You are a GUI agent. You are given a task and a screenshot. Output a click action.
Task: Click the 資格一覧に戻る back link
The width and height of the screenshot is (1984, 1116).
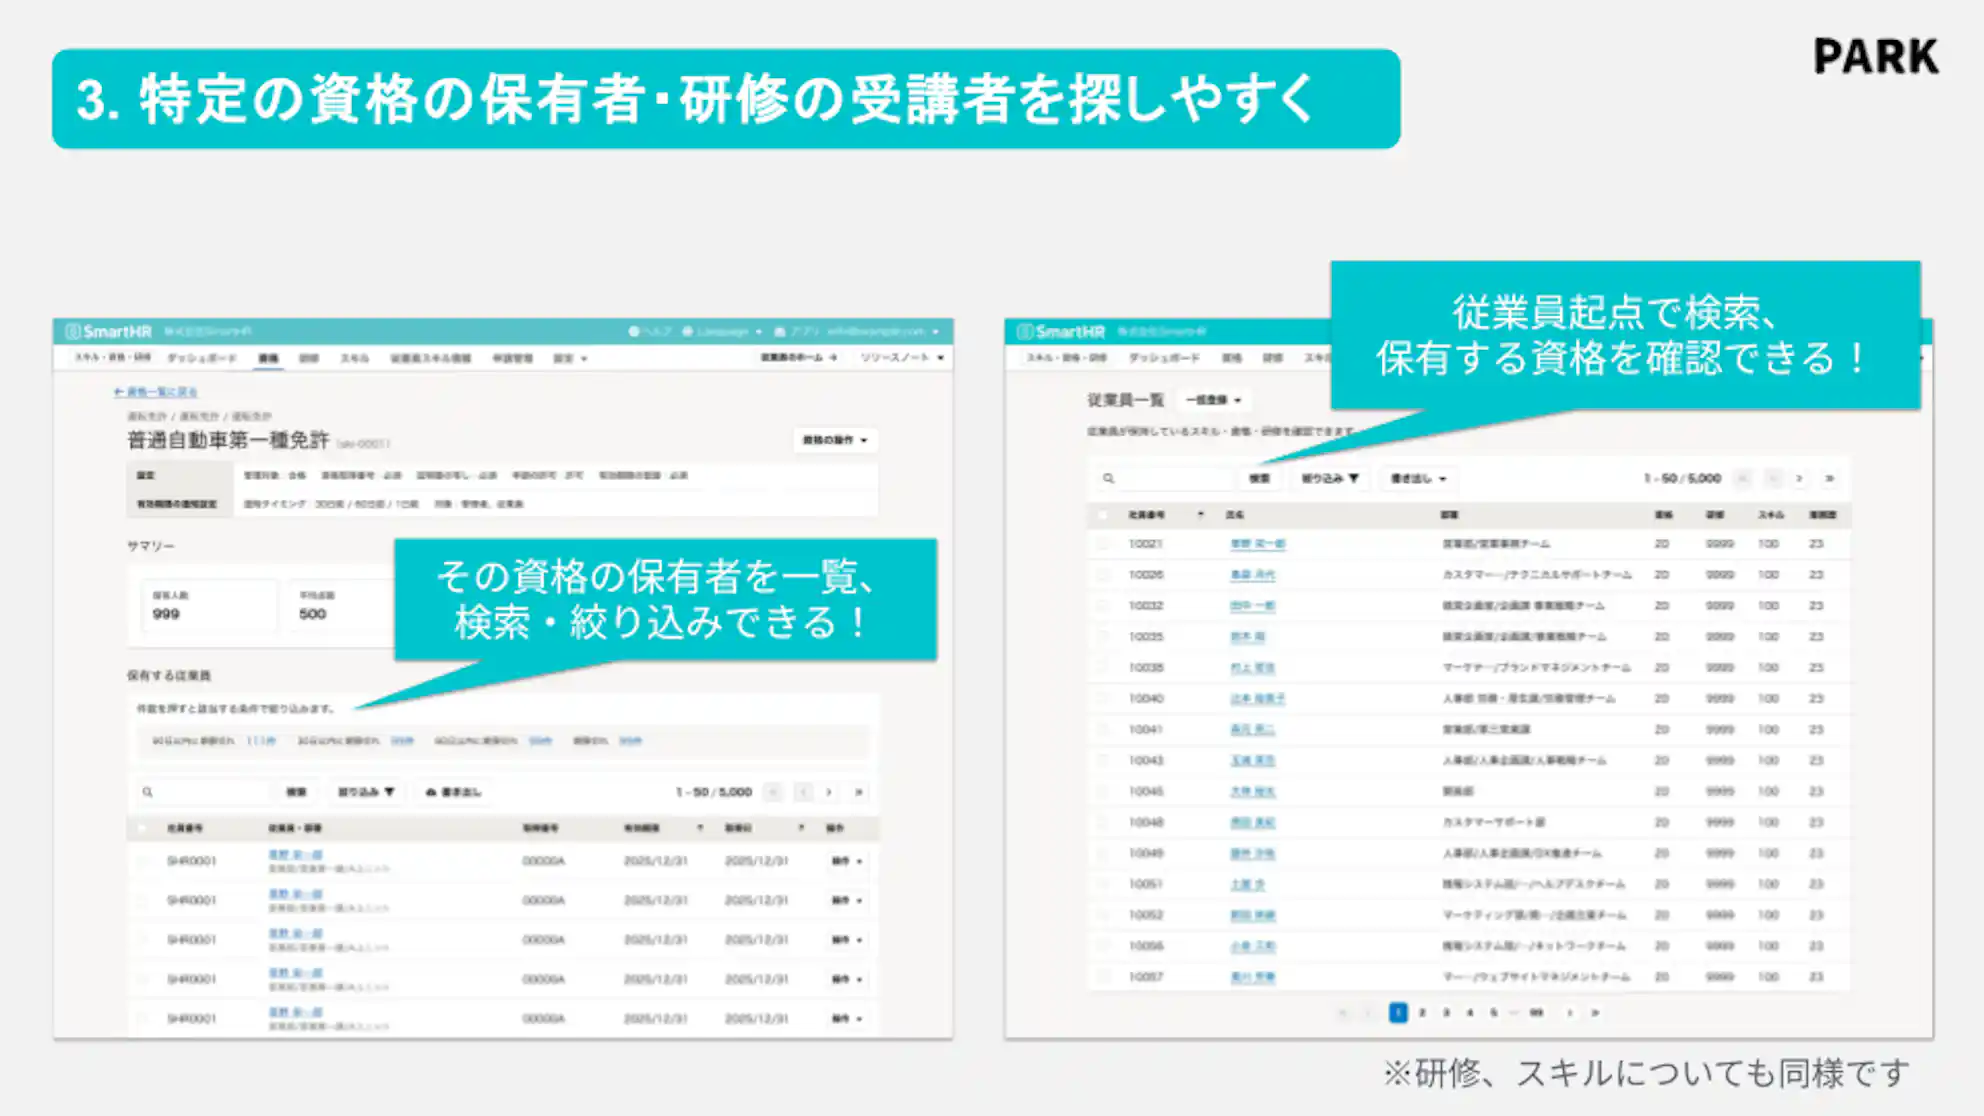155,392
